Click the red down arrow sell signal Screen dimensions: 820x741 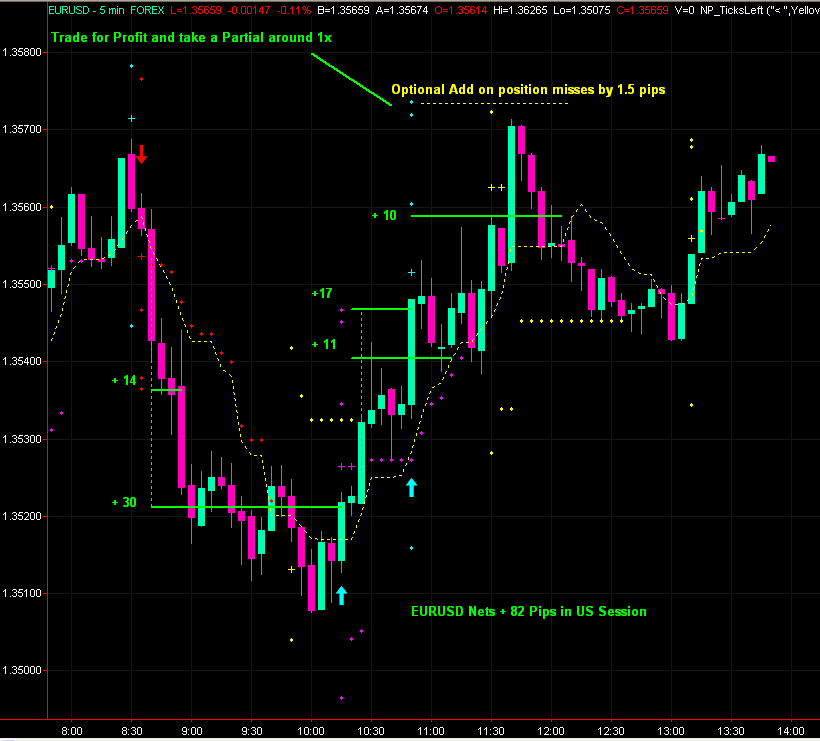pos(141,155)
